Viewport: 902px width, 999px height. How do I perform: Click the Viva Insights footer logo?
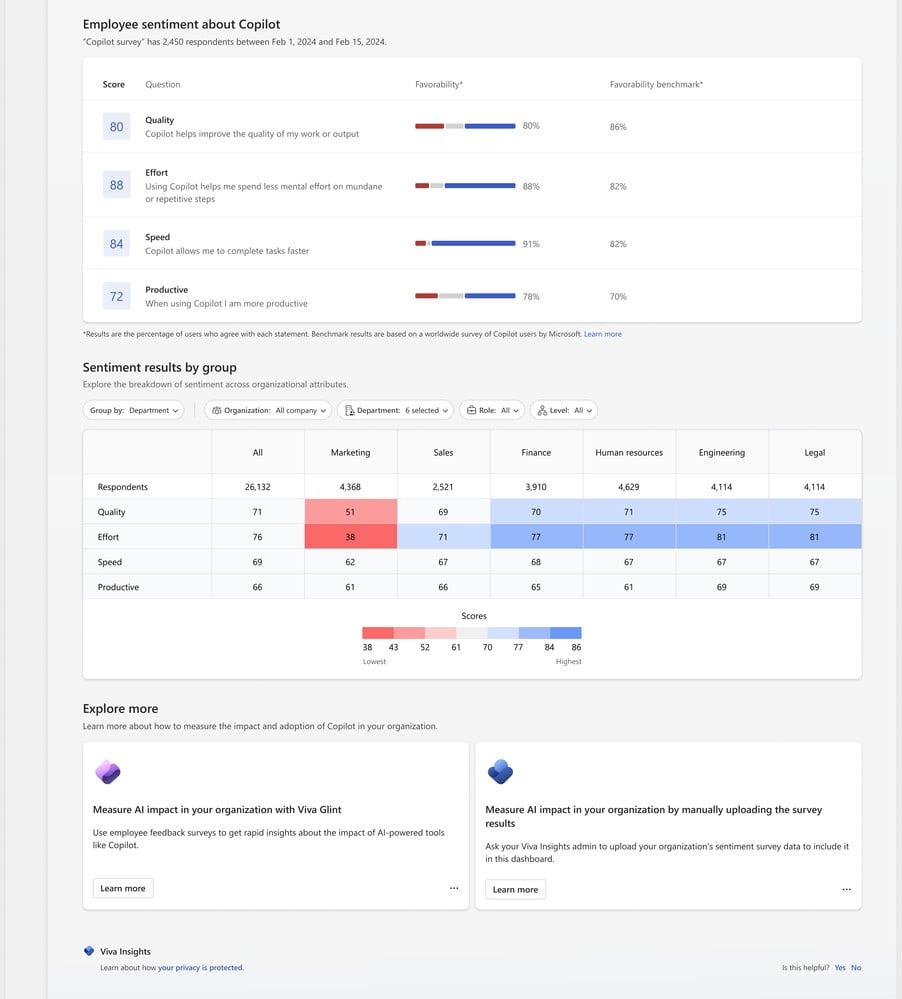(x=89, y=951)
